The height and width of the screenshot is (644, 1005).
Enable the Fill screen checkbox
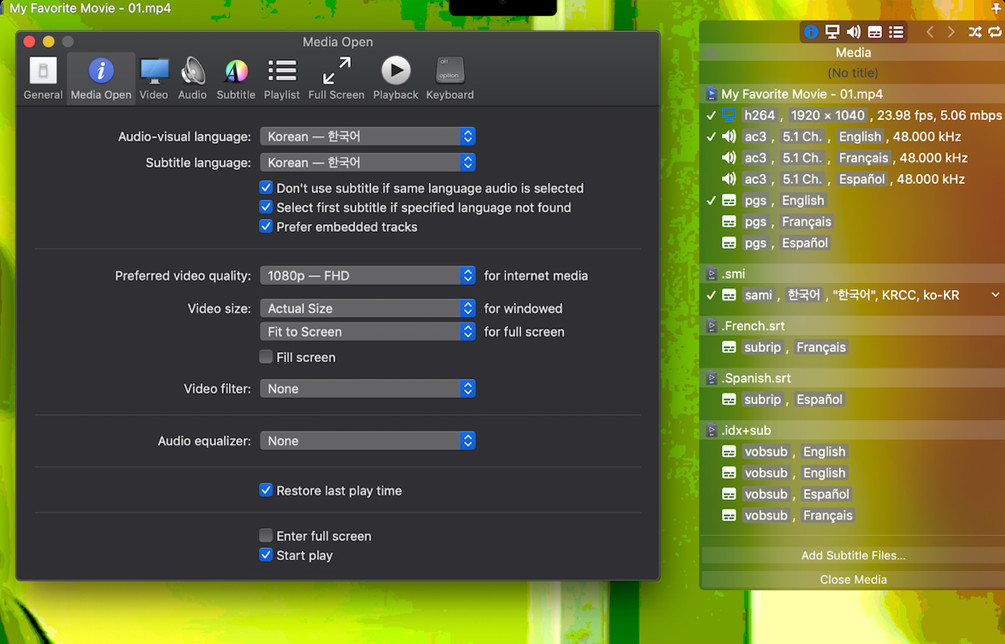pos(266,357)
